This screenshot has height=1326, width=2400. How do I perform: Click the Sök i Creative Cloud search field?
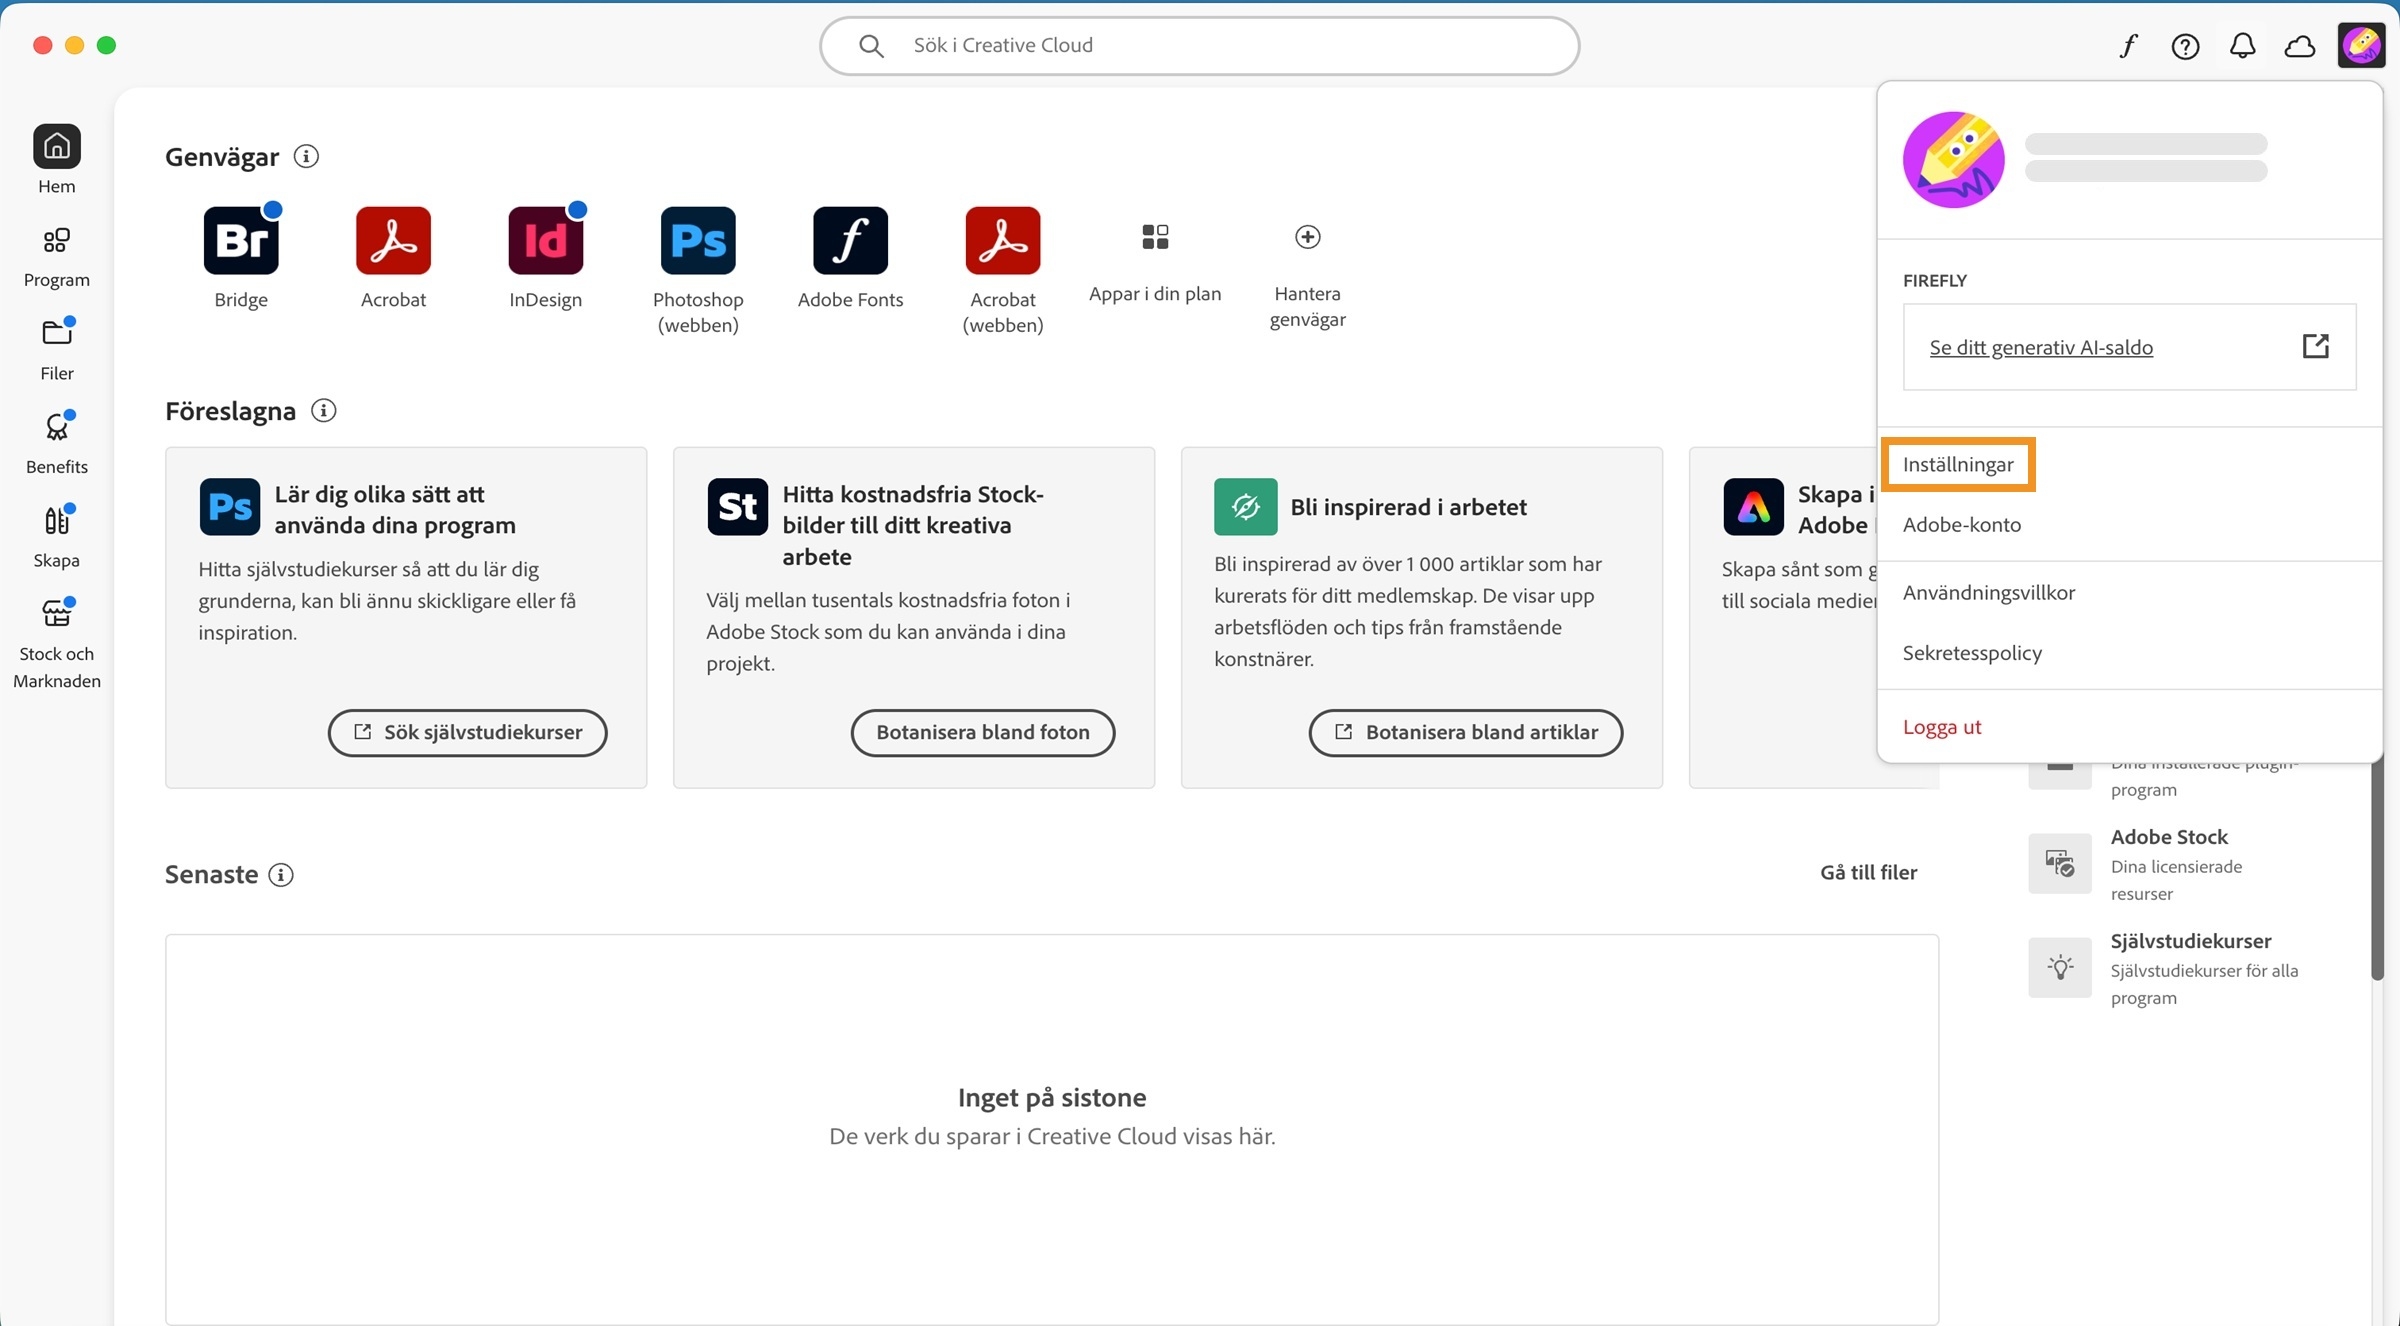tap(1198, 45)
